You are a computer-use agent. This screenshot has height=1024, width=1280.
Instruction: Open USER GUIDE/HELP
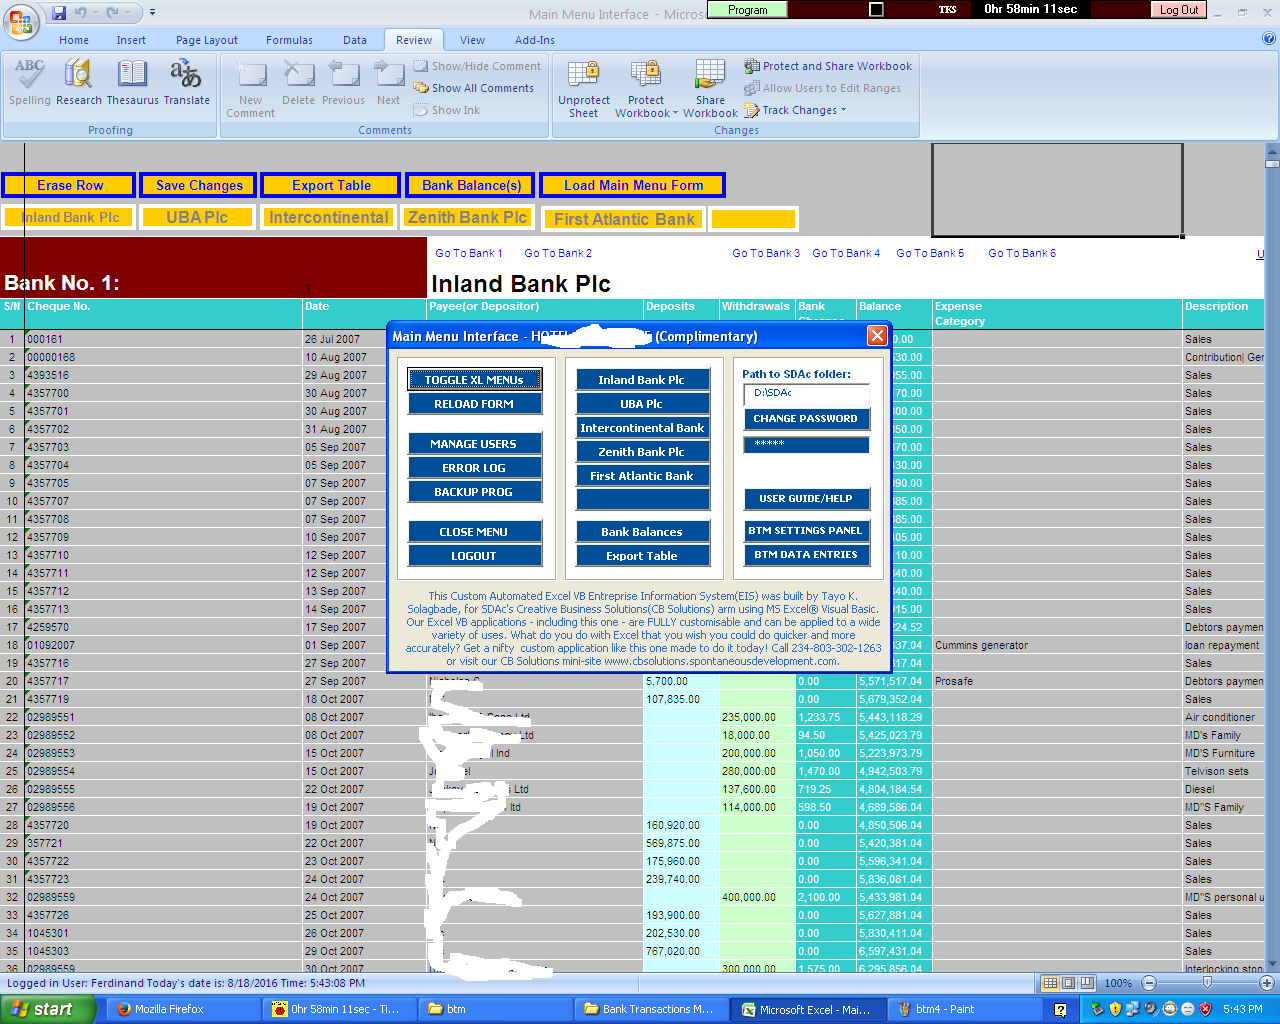[806, 498]
